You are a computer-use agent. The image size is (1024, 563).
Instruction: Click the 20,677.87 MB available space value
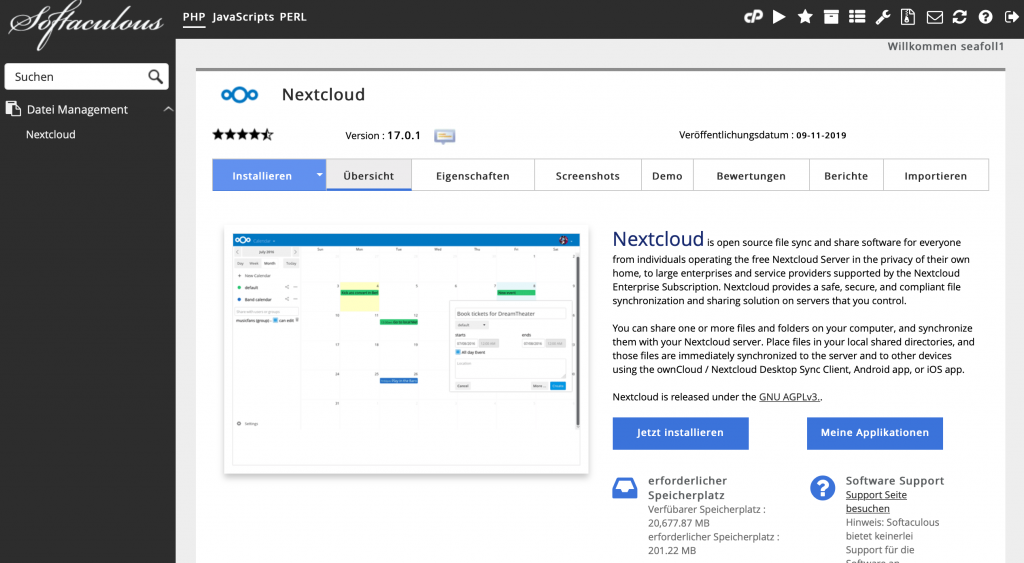(679, 523)
